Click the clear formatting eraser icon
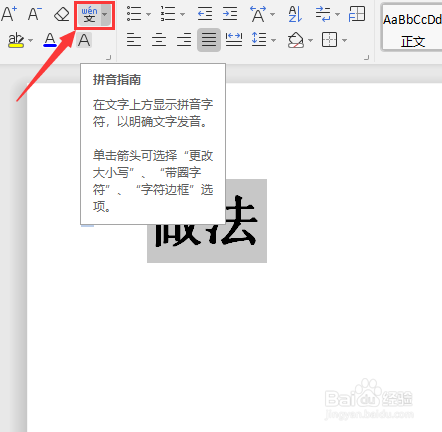The height and width of the screenshot is (432, 442). point(62,14)
